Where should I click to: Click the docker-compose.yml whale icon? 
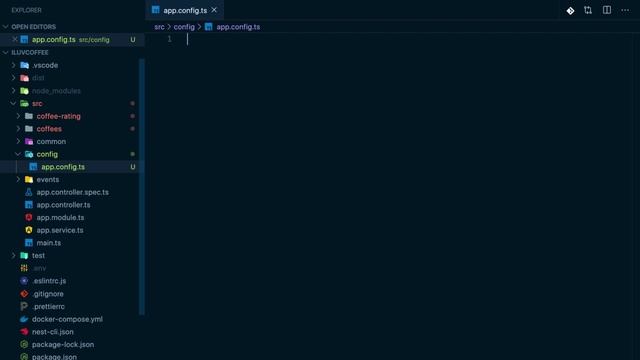click(x=24, y=319)
